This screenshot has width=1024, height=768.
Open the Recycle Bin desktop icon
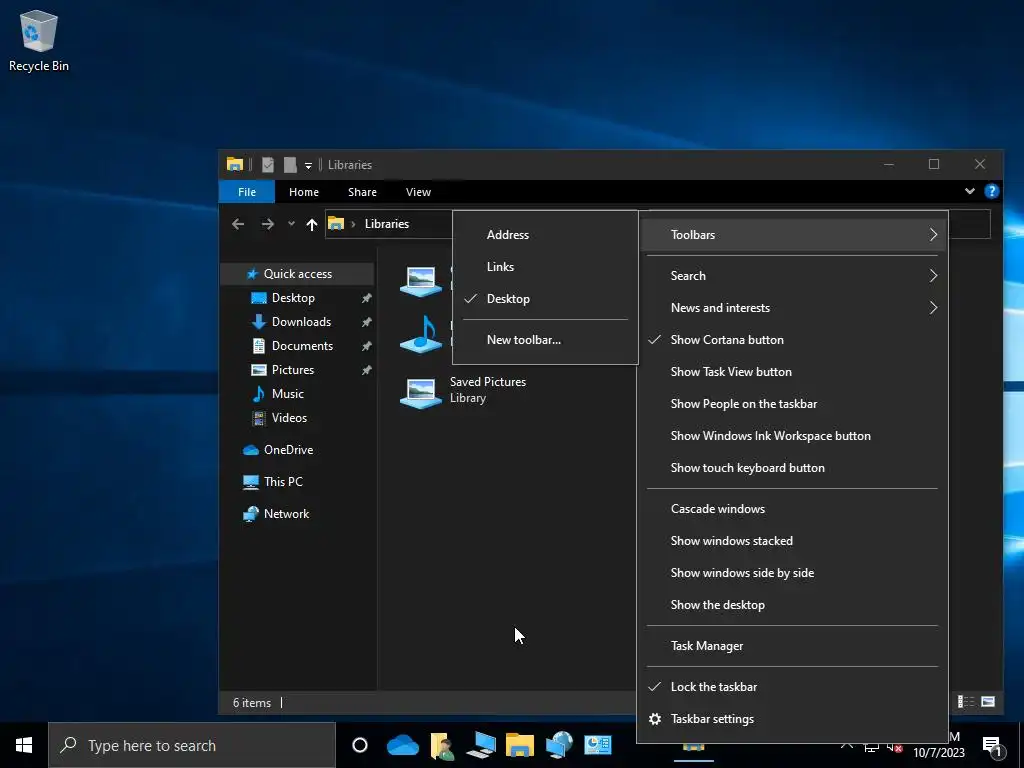39,40
